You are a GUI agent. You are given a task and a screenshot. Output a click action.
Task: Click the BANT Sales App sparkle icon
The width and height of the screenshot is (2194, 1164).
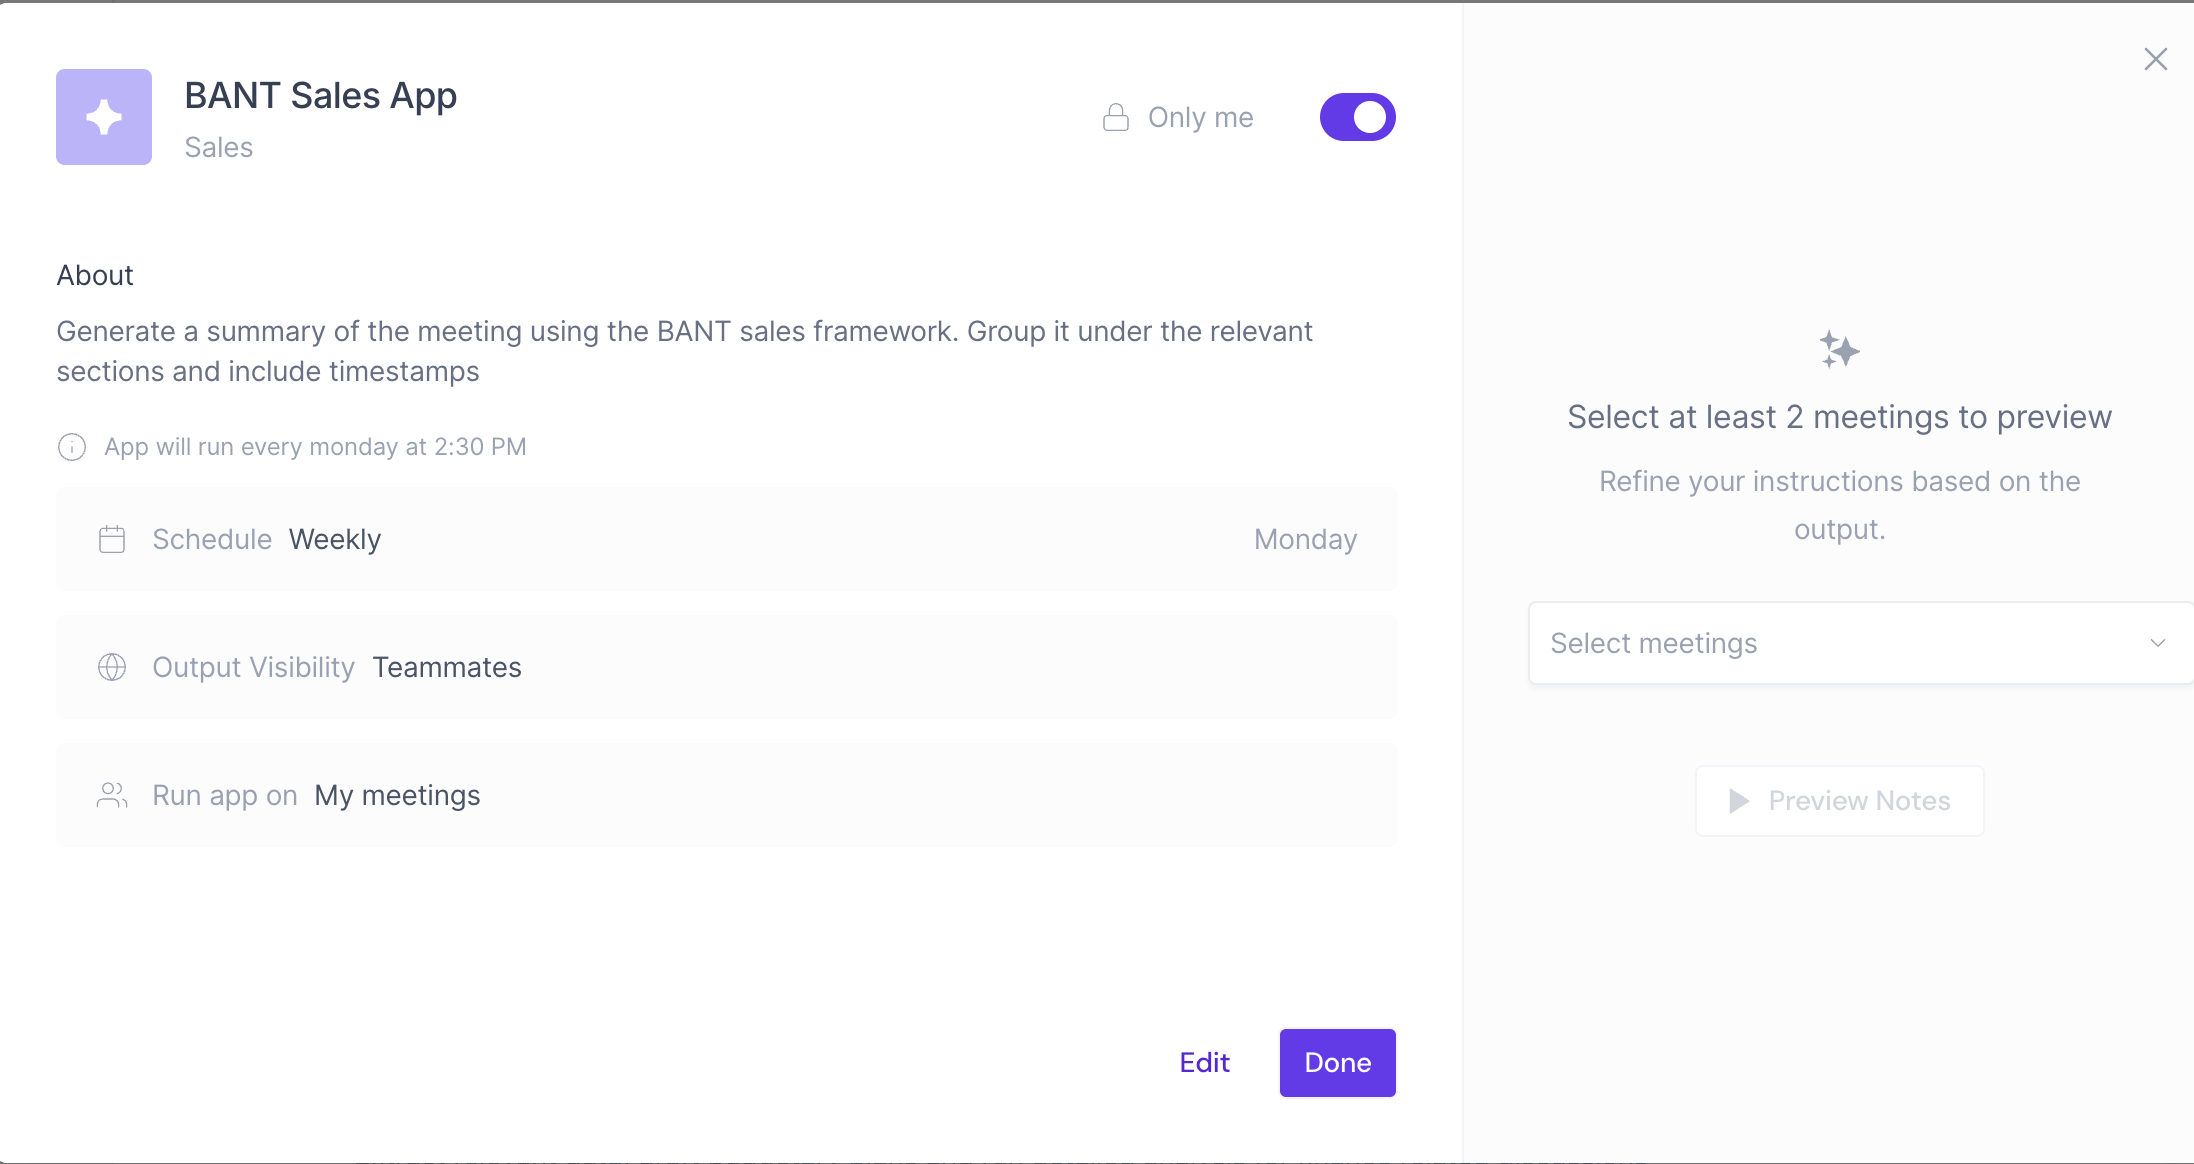coord(104,117)
